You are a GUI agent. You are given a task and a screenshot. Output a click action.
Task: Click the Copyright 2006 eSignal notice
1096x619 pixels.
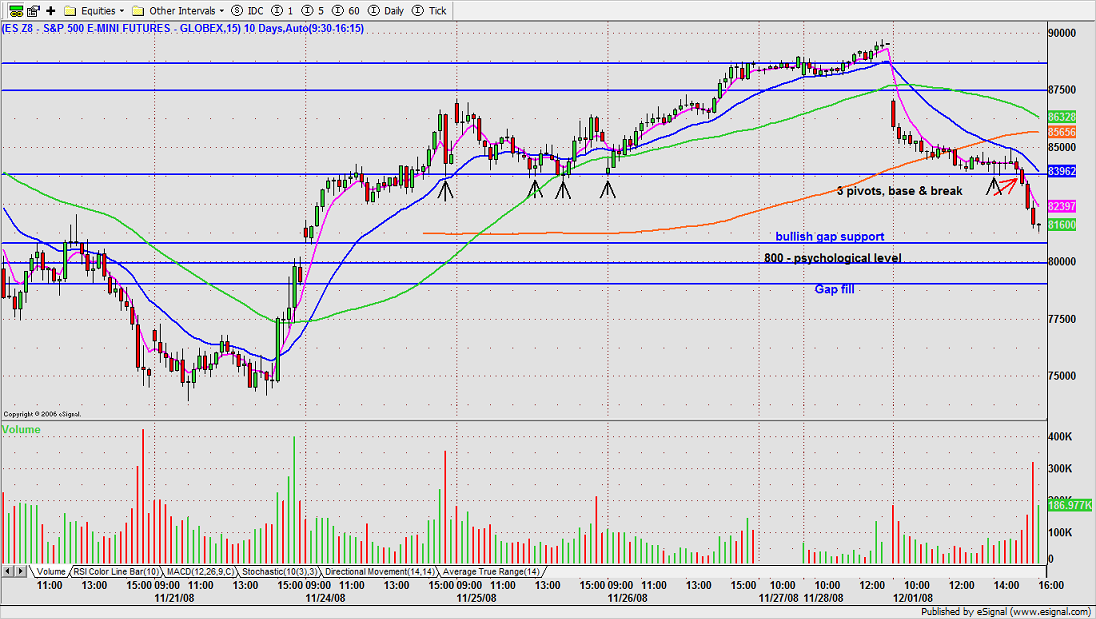click(42, 414)
